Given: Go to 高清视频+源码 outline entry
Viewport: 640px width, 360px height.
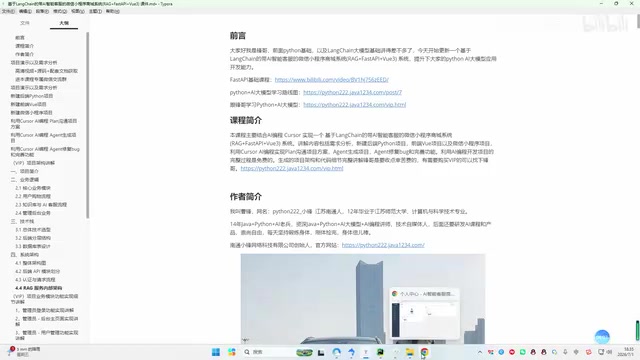Looking at the screenshot, I should pyautogui.click(x=47, y=71).
